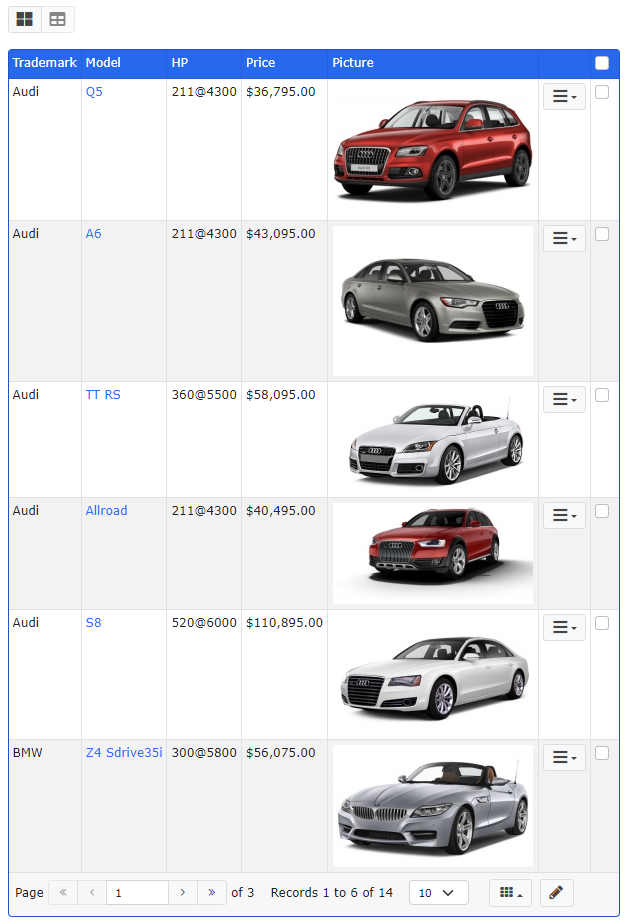Image resolution: width=628 pixels, height=924 pixels.
Task: Check the box for Audi Q5 row
Action: pyautogui.click(x=602, y=92)
